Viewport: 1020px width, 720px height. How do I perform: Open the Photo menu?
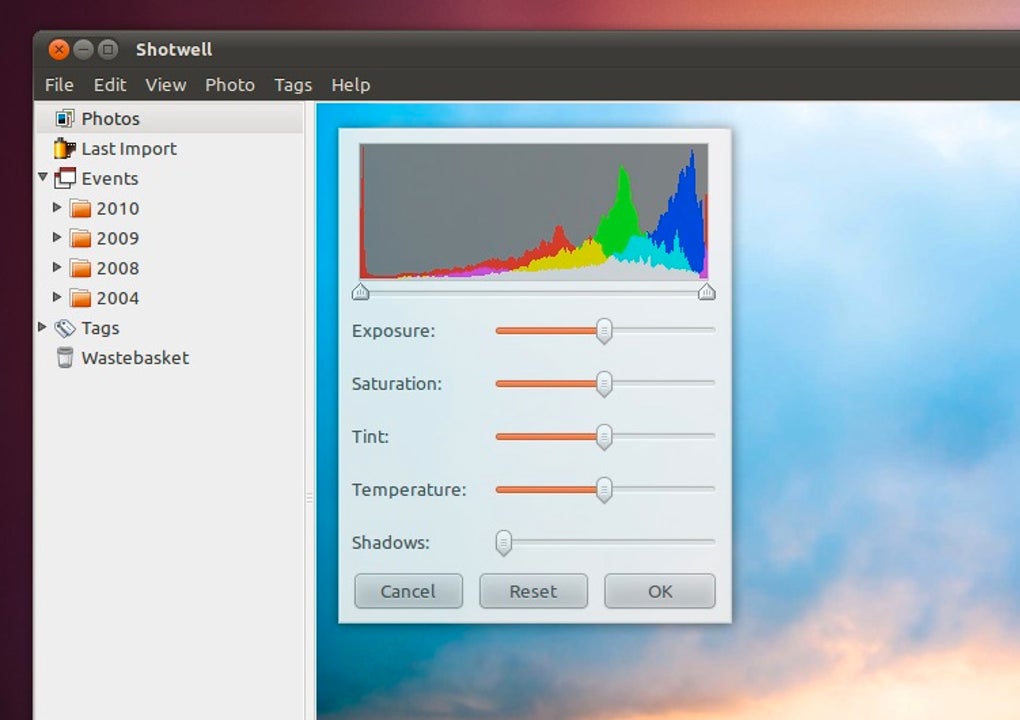230,85
